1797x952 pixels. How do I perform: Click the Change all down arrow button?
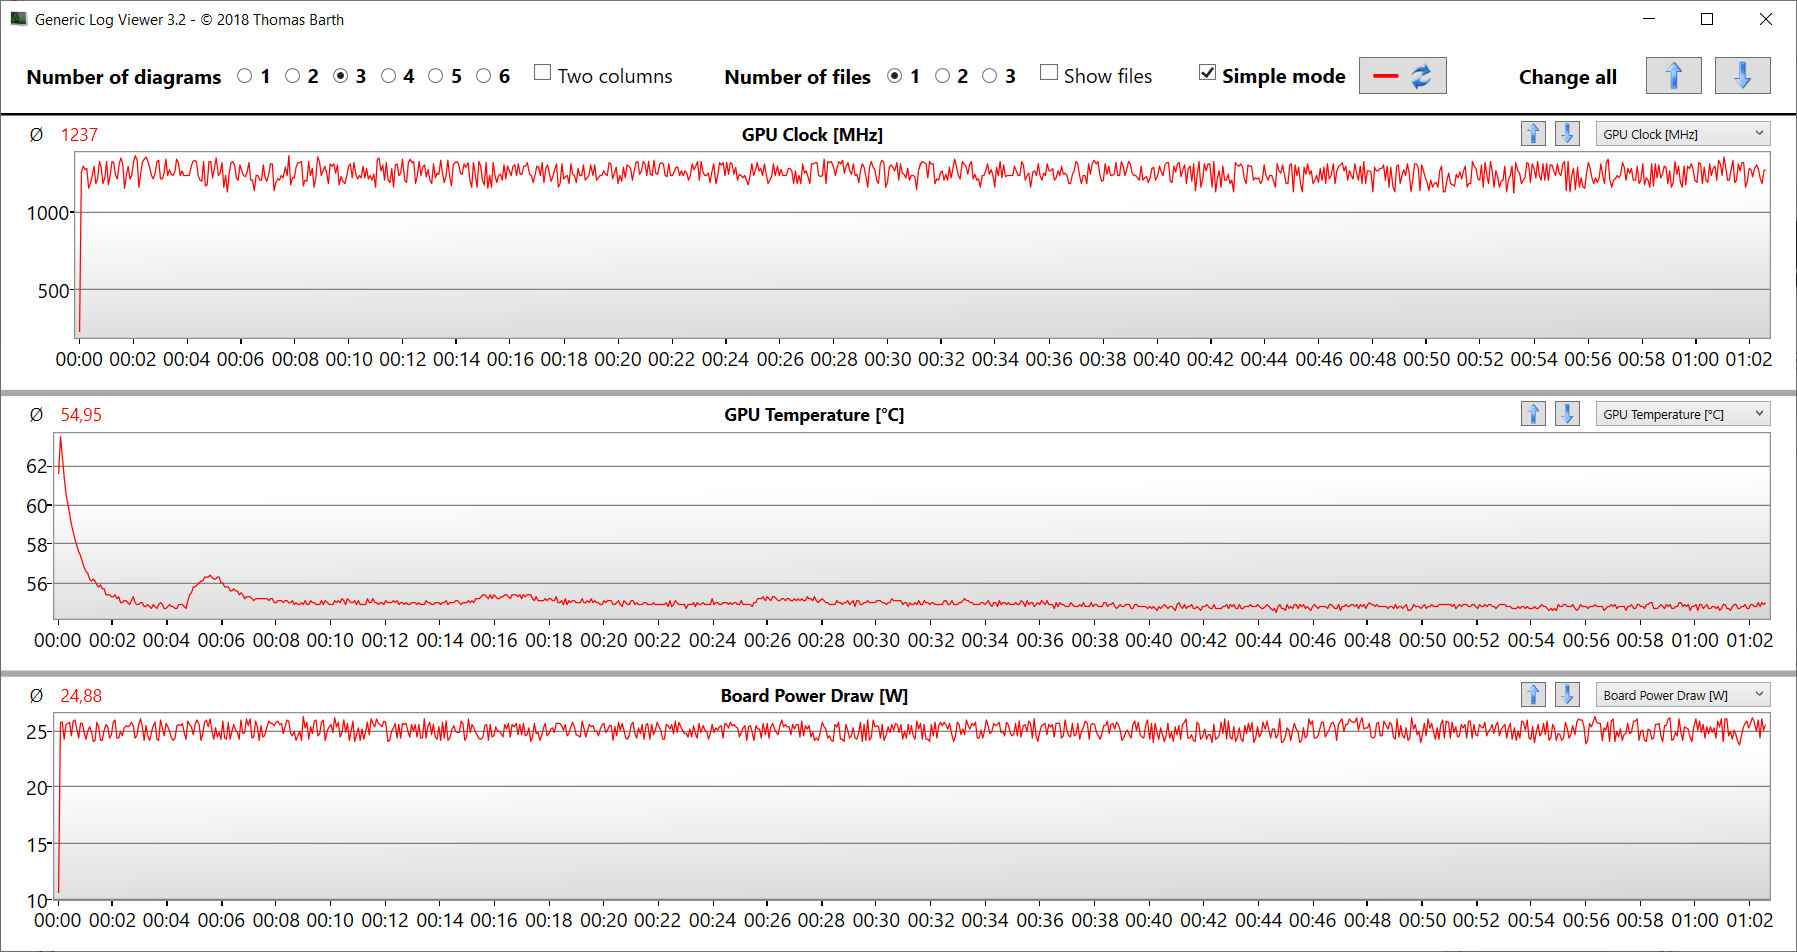(1742, 76)
